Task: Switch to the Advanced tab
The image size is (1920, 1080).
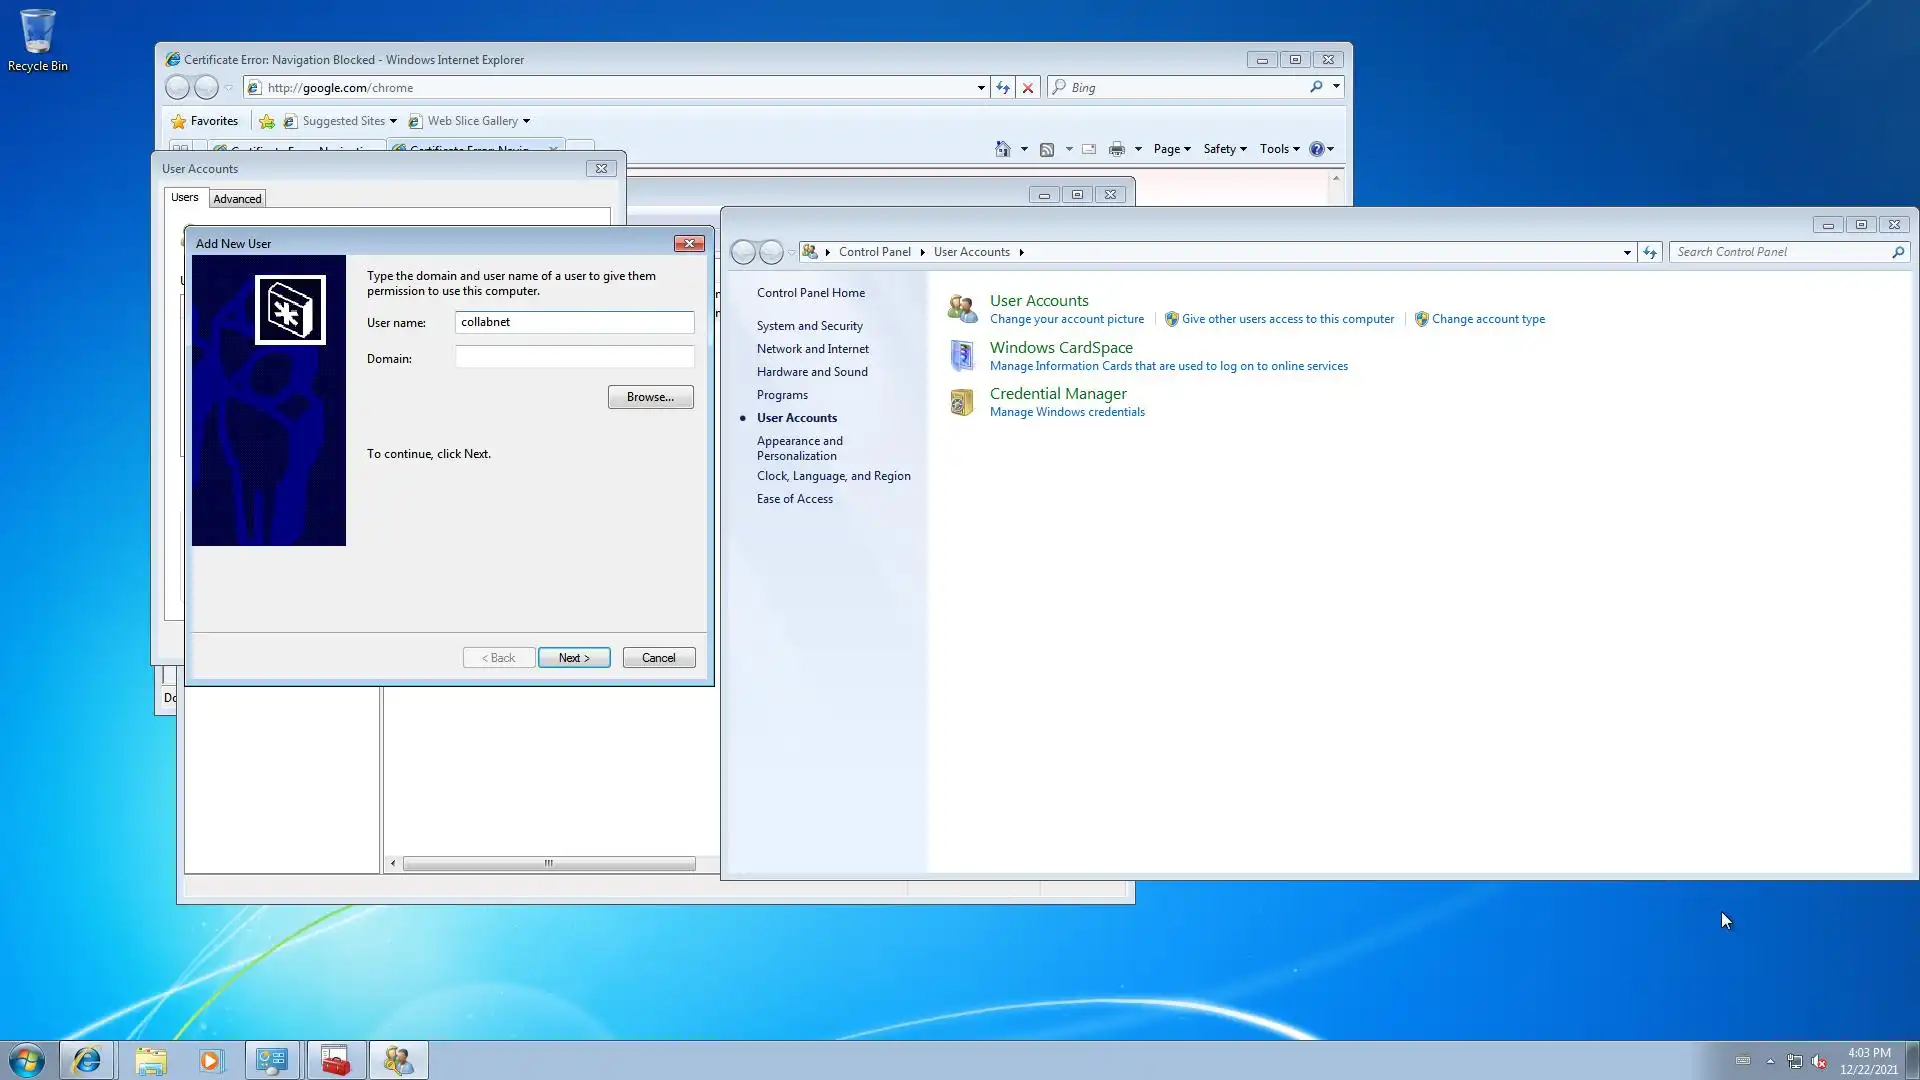Action: [237, 199]
